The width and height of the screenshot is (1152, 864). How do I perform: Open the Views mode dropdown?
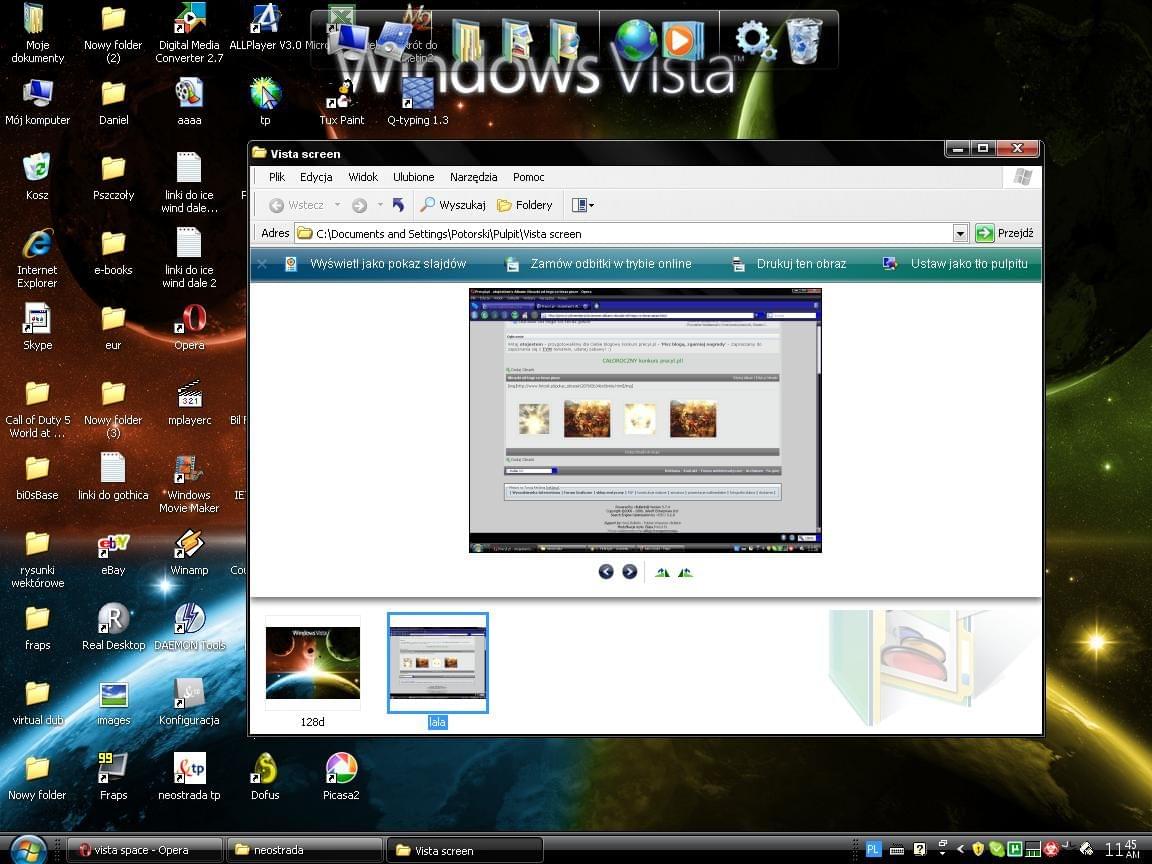(x=583, y=205)
